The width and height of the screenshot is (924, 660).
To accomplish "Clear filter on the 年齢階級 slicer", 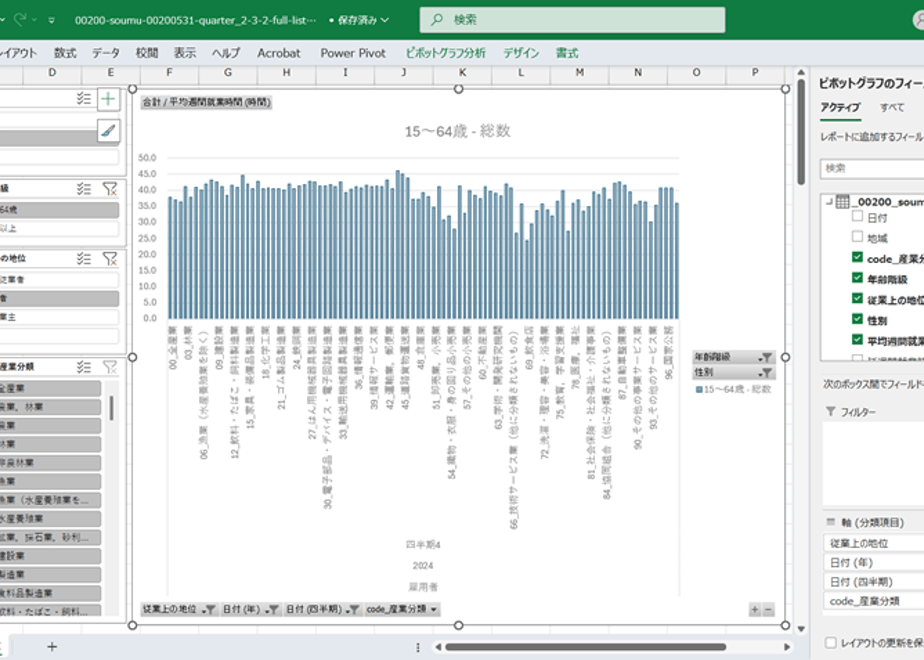I will (110, 189).
